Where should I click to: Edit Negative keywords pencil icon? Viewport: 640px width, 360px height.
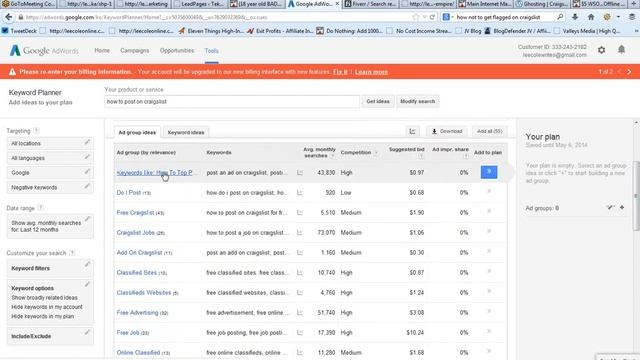pos(87,186)
